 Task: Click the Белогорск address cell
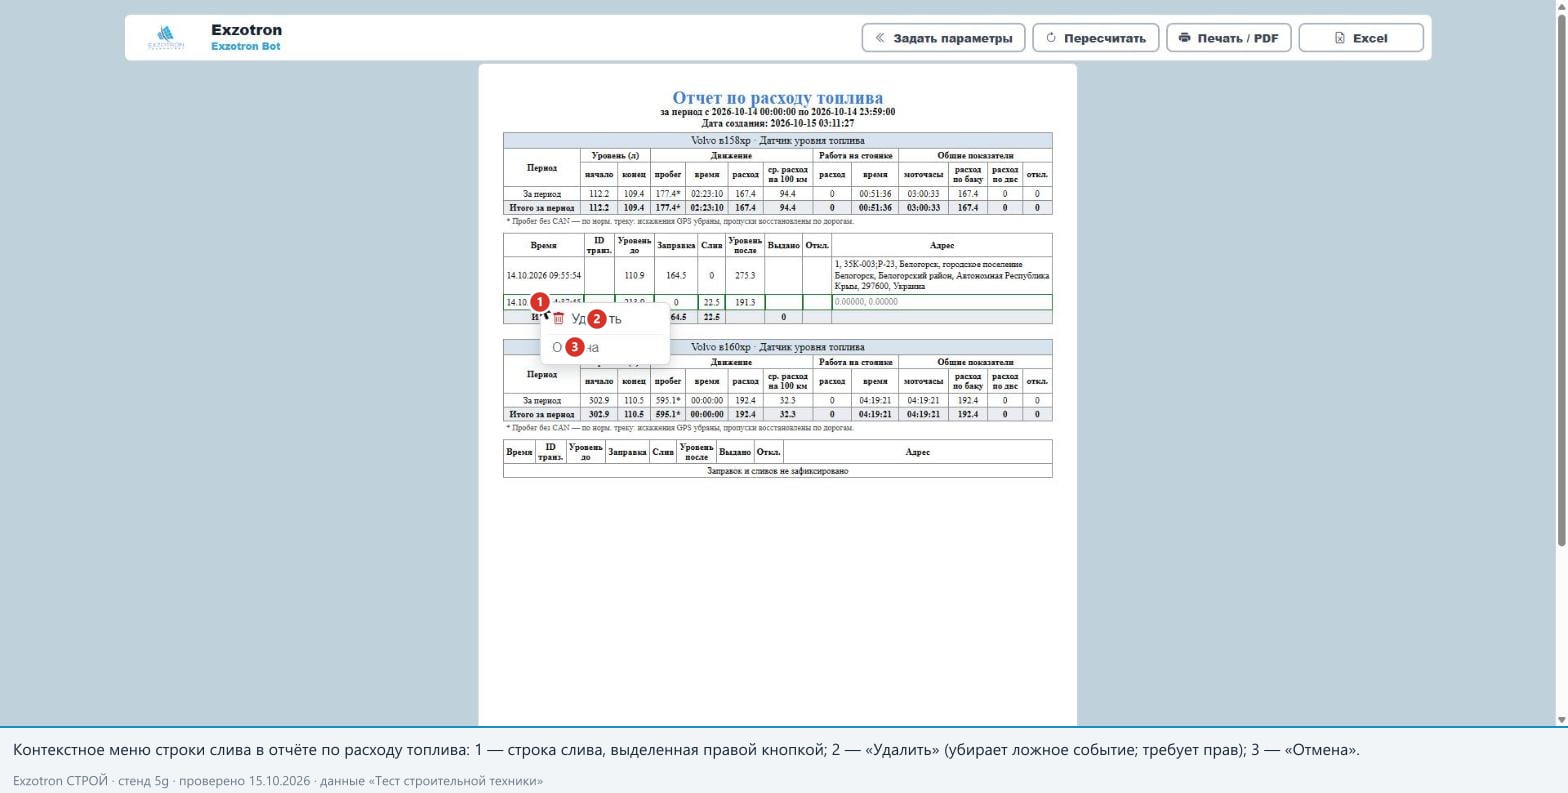tap(942, 275)
